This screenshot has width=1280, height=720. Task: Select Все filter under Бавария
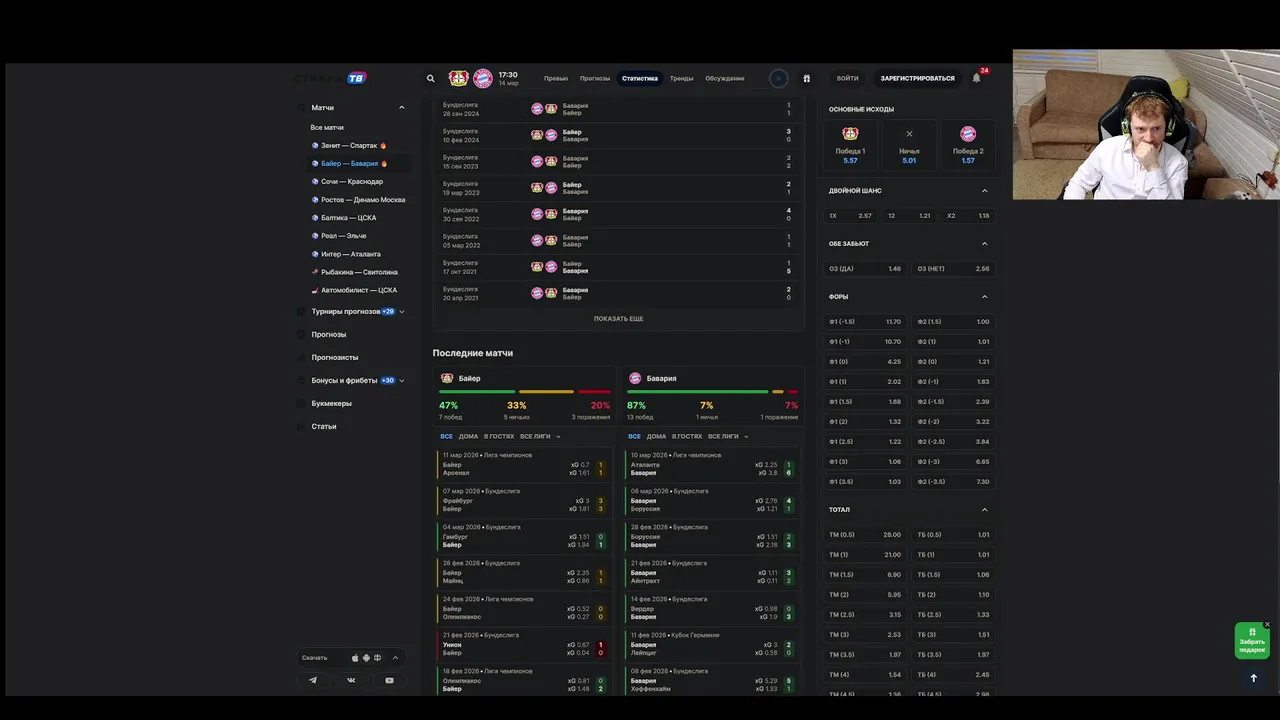point(634,436)
